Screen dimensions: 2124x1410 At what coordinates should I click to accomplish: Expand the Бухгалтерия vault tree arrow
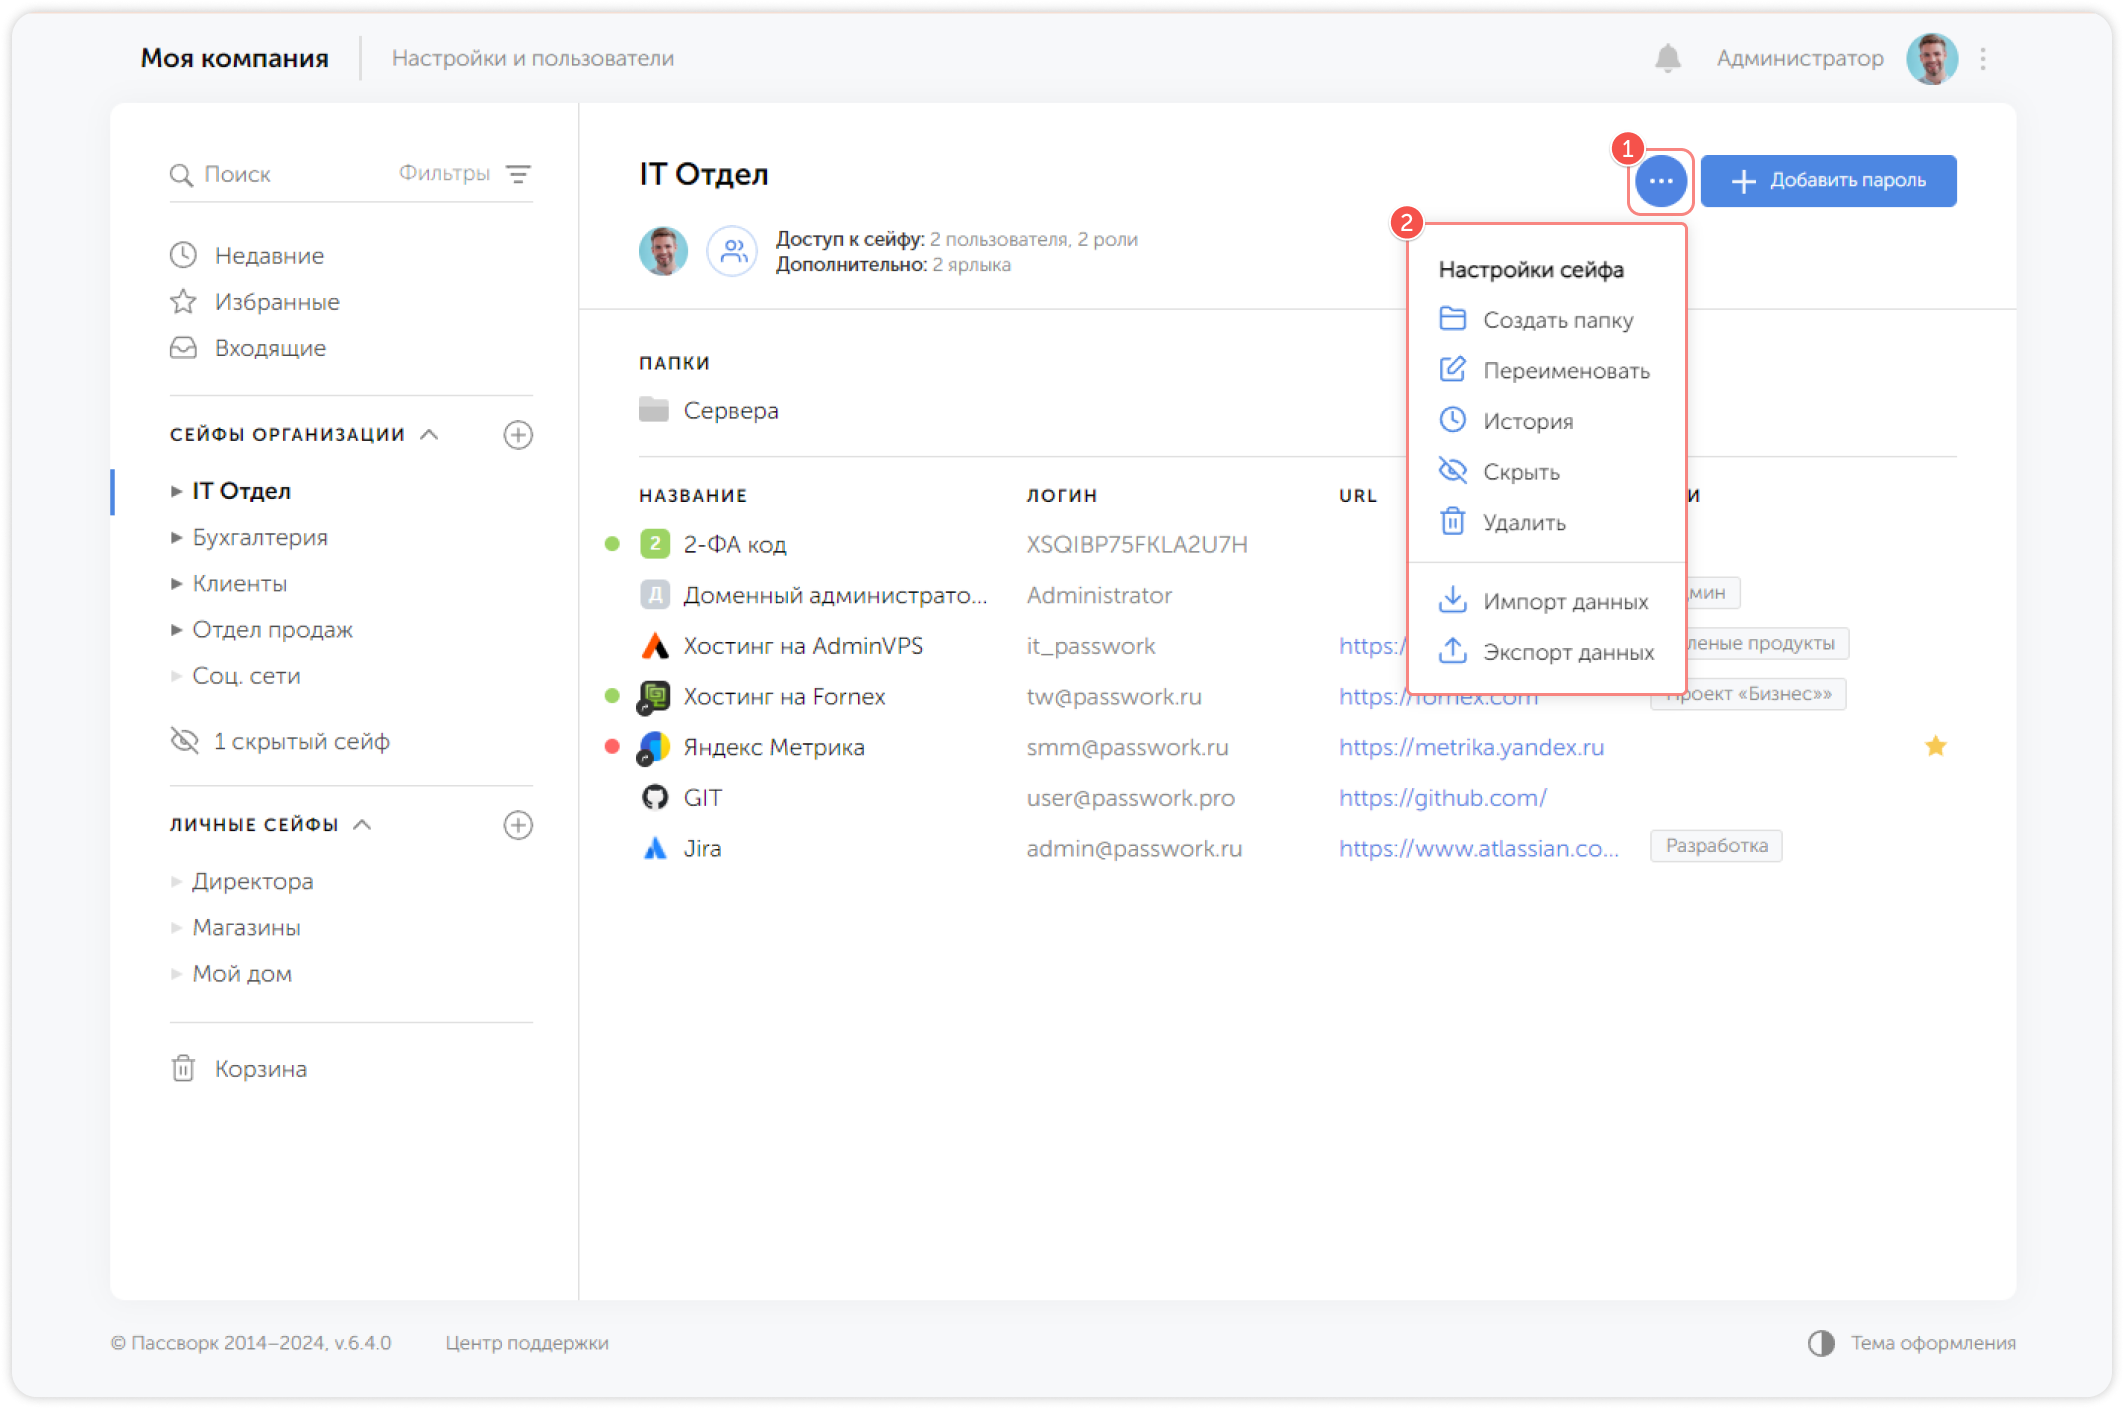pos(176,538)
